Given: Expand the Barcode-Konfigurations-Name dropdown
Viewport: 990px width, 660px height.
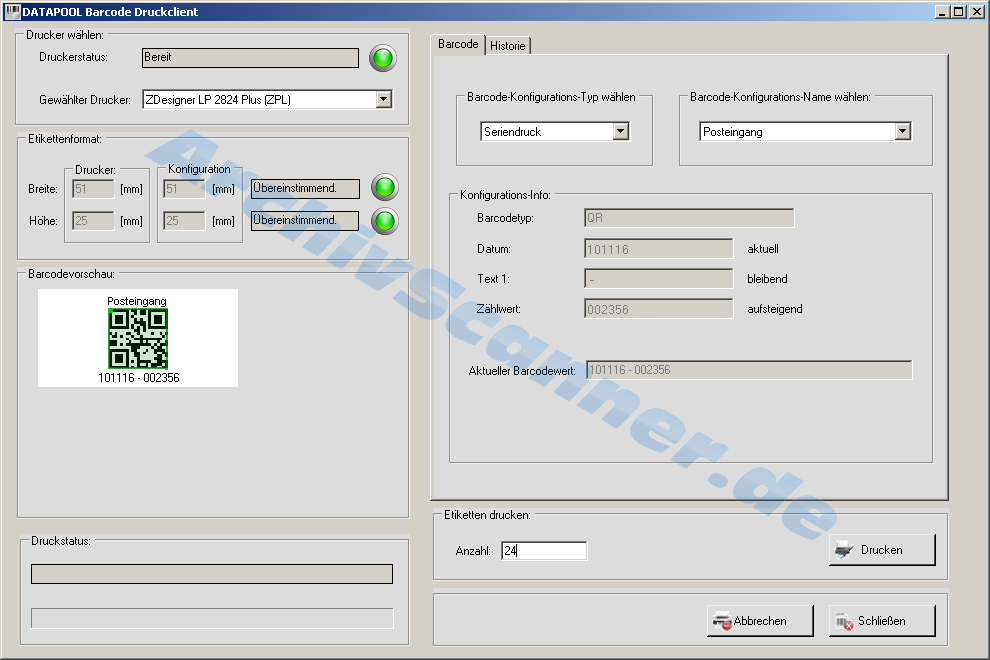Looking at the screenshot, I should (902, 131).
